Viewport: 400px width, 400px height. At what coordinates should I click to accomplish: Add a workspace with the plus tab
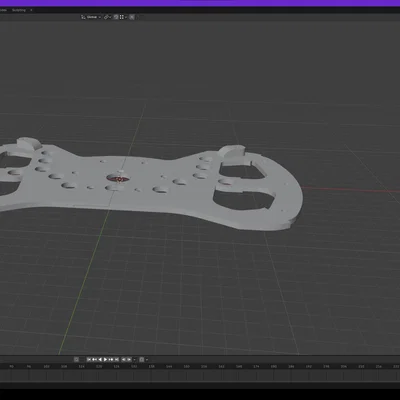tap(31, 10)
